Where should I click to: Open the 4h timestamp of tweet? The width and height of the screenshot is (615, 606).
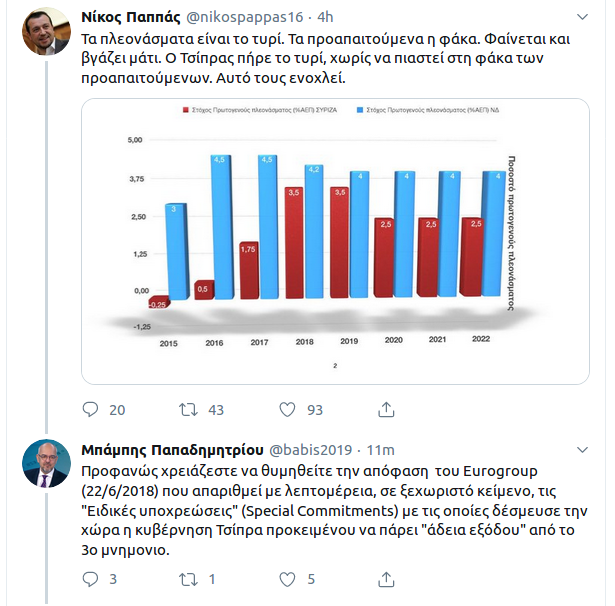[x=325, y=17]
